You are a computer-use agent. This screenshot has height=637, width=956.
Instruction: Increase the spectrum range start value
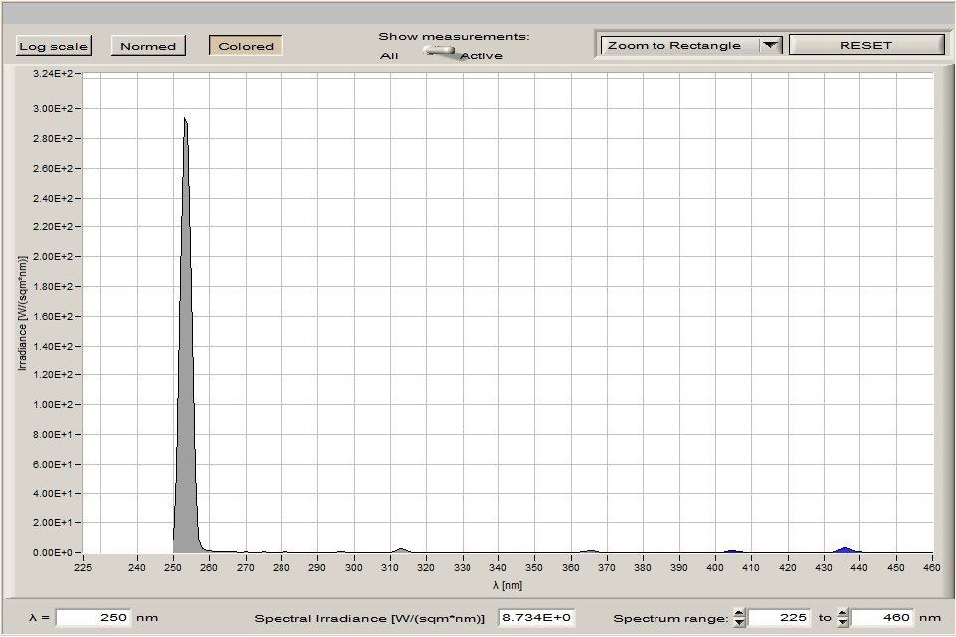coord(740,613)
